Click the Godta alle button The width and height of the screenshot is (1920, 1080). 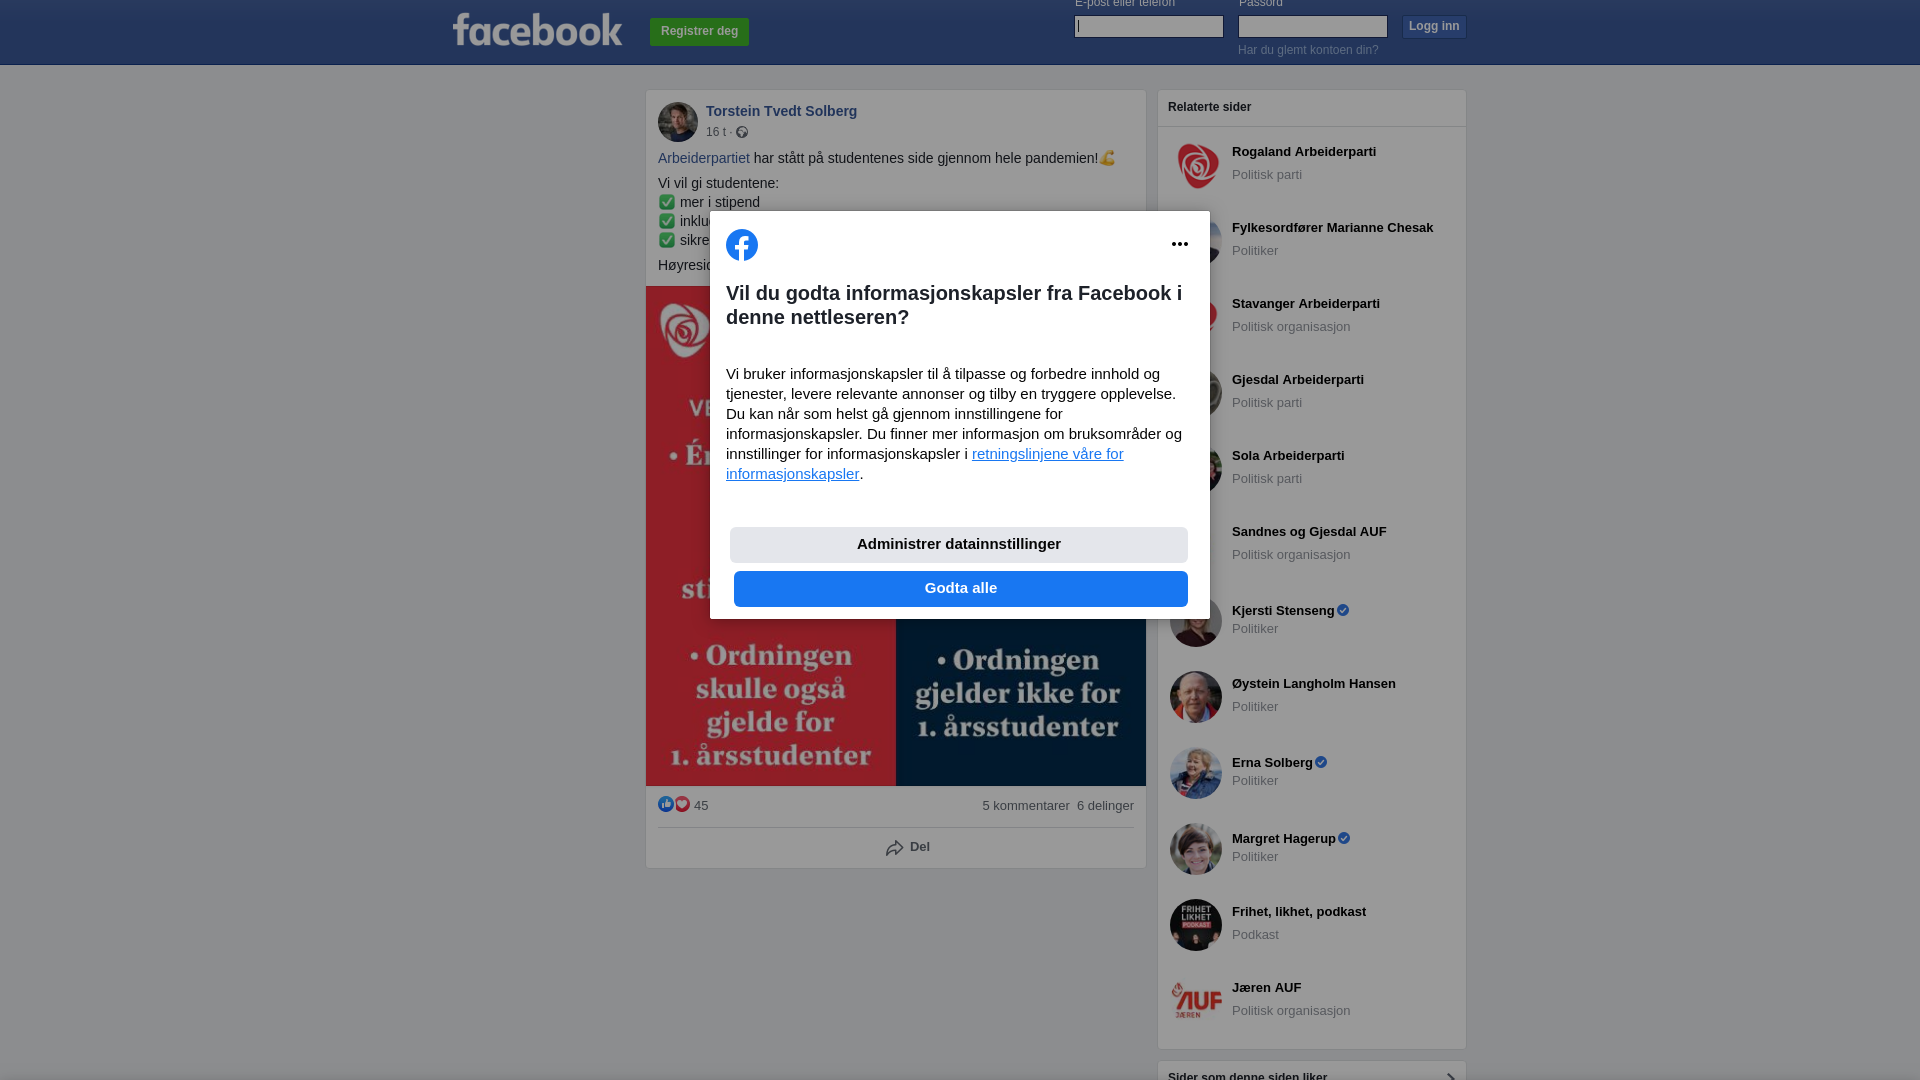[961, 589]
